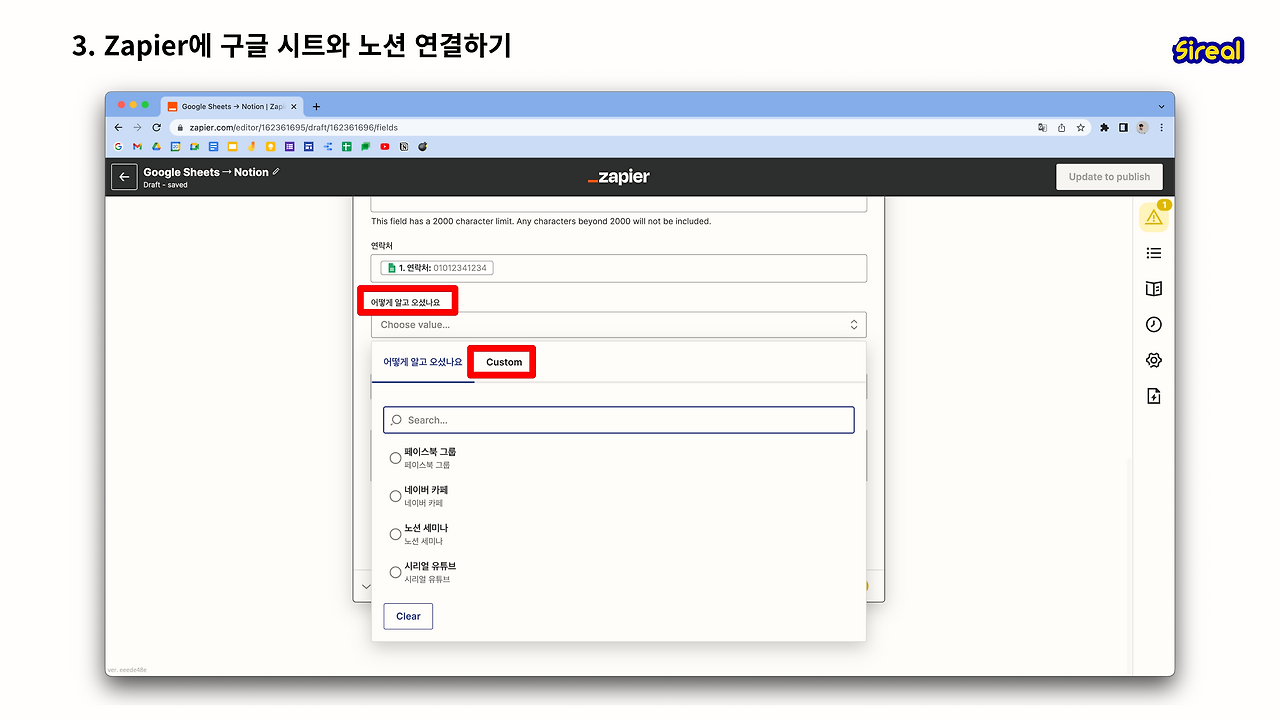
Task: Open the Notion bookmark icon
Action: click(x=404, y=147)
